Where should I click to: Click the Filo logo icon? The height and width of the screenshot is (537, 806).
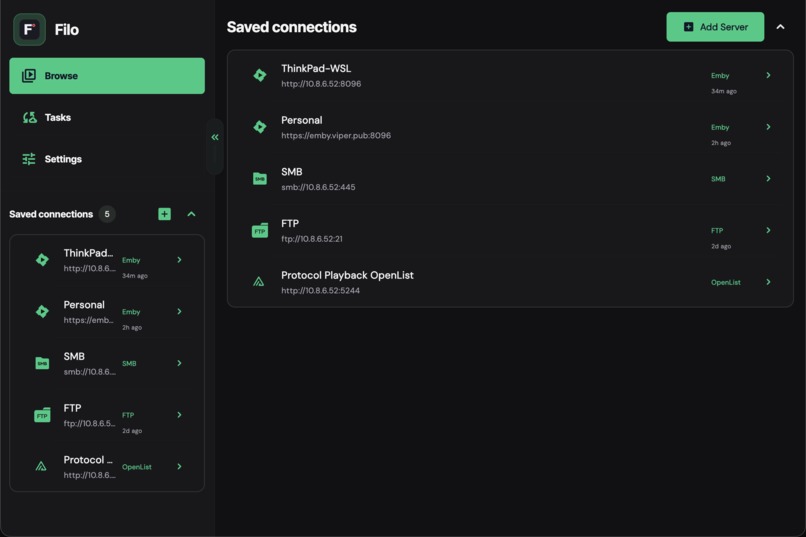(29, 29)
